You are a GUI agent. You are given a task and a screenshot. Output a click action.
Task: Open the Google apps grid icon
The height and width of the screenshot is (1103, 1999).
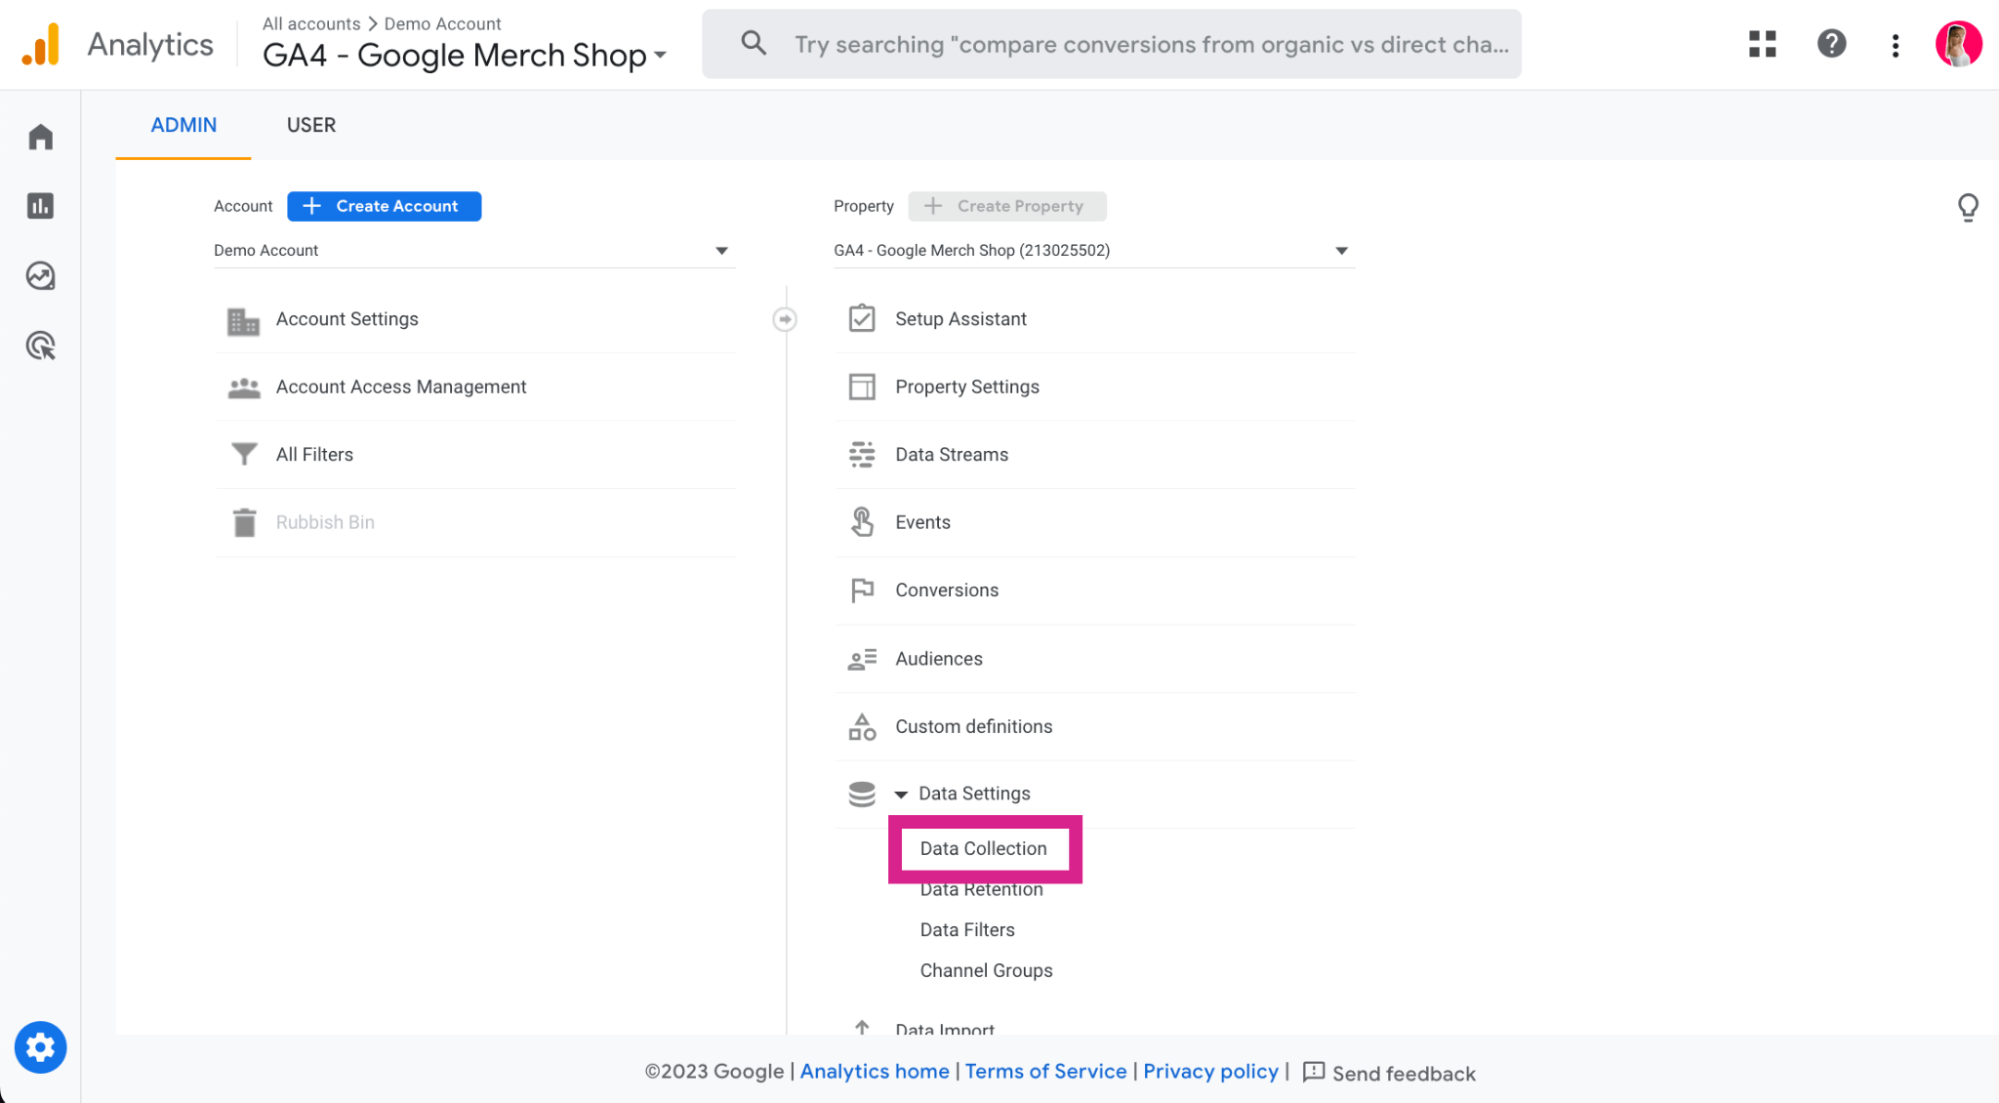1762,44
